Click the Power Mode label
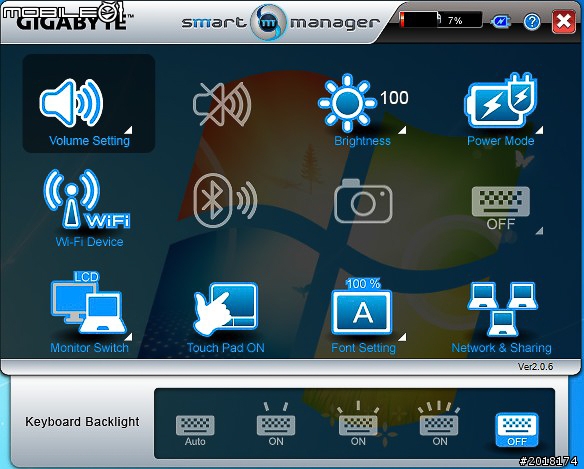 coord(501,141)
